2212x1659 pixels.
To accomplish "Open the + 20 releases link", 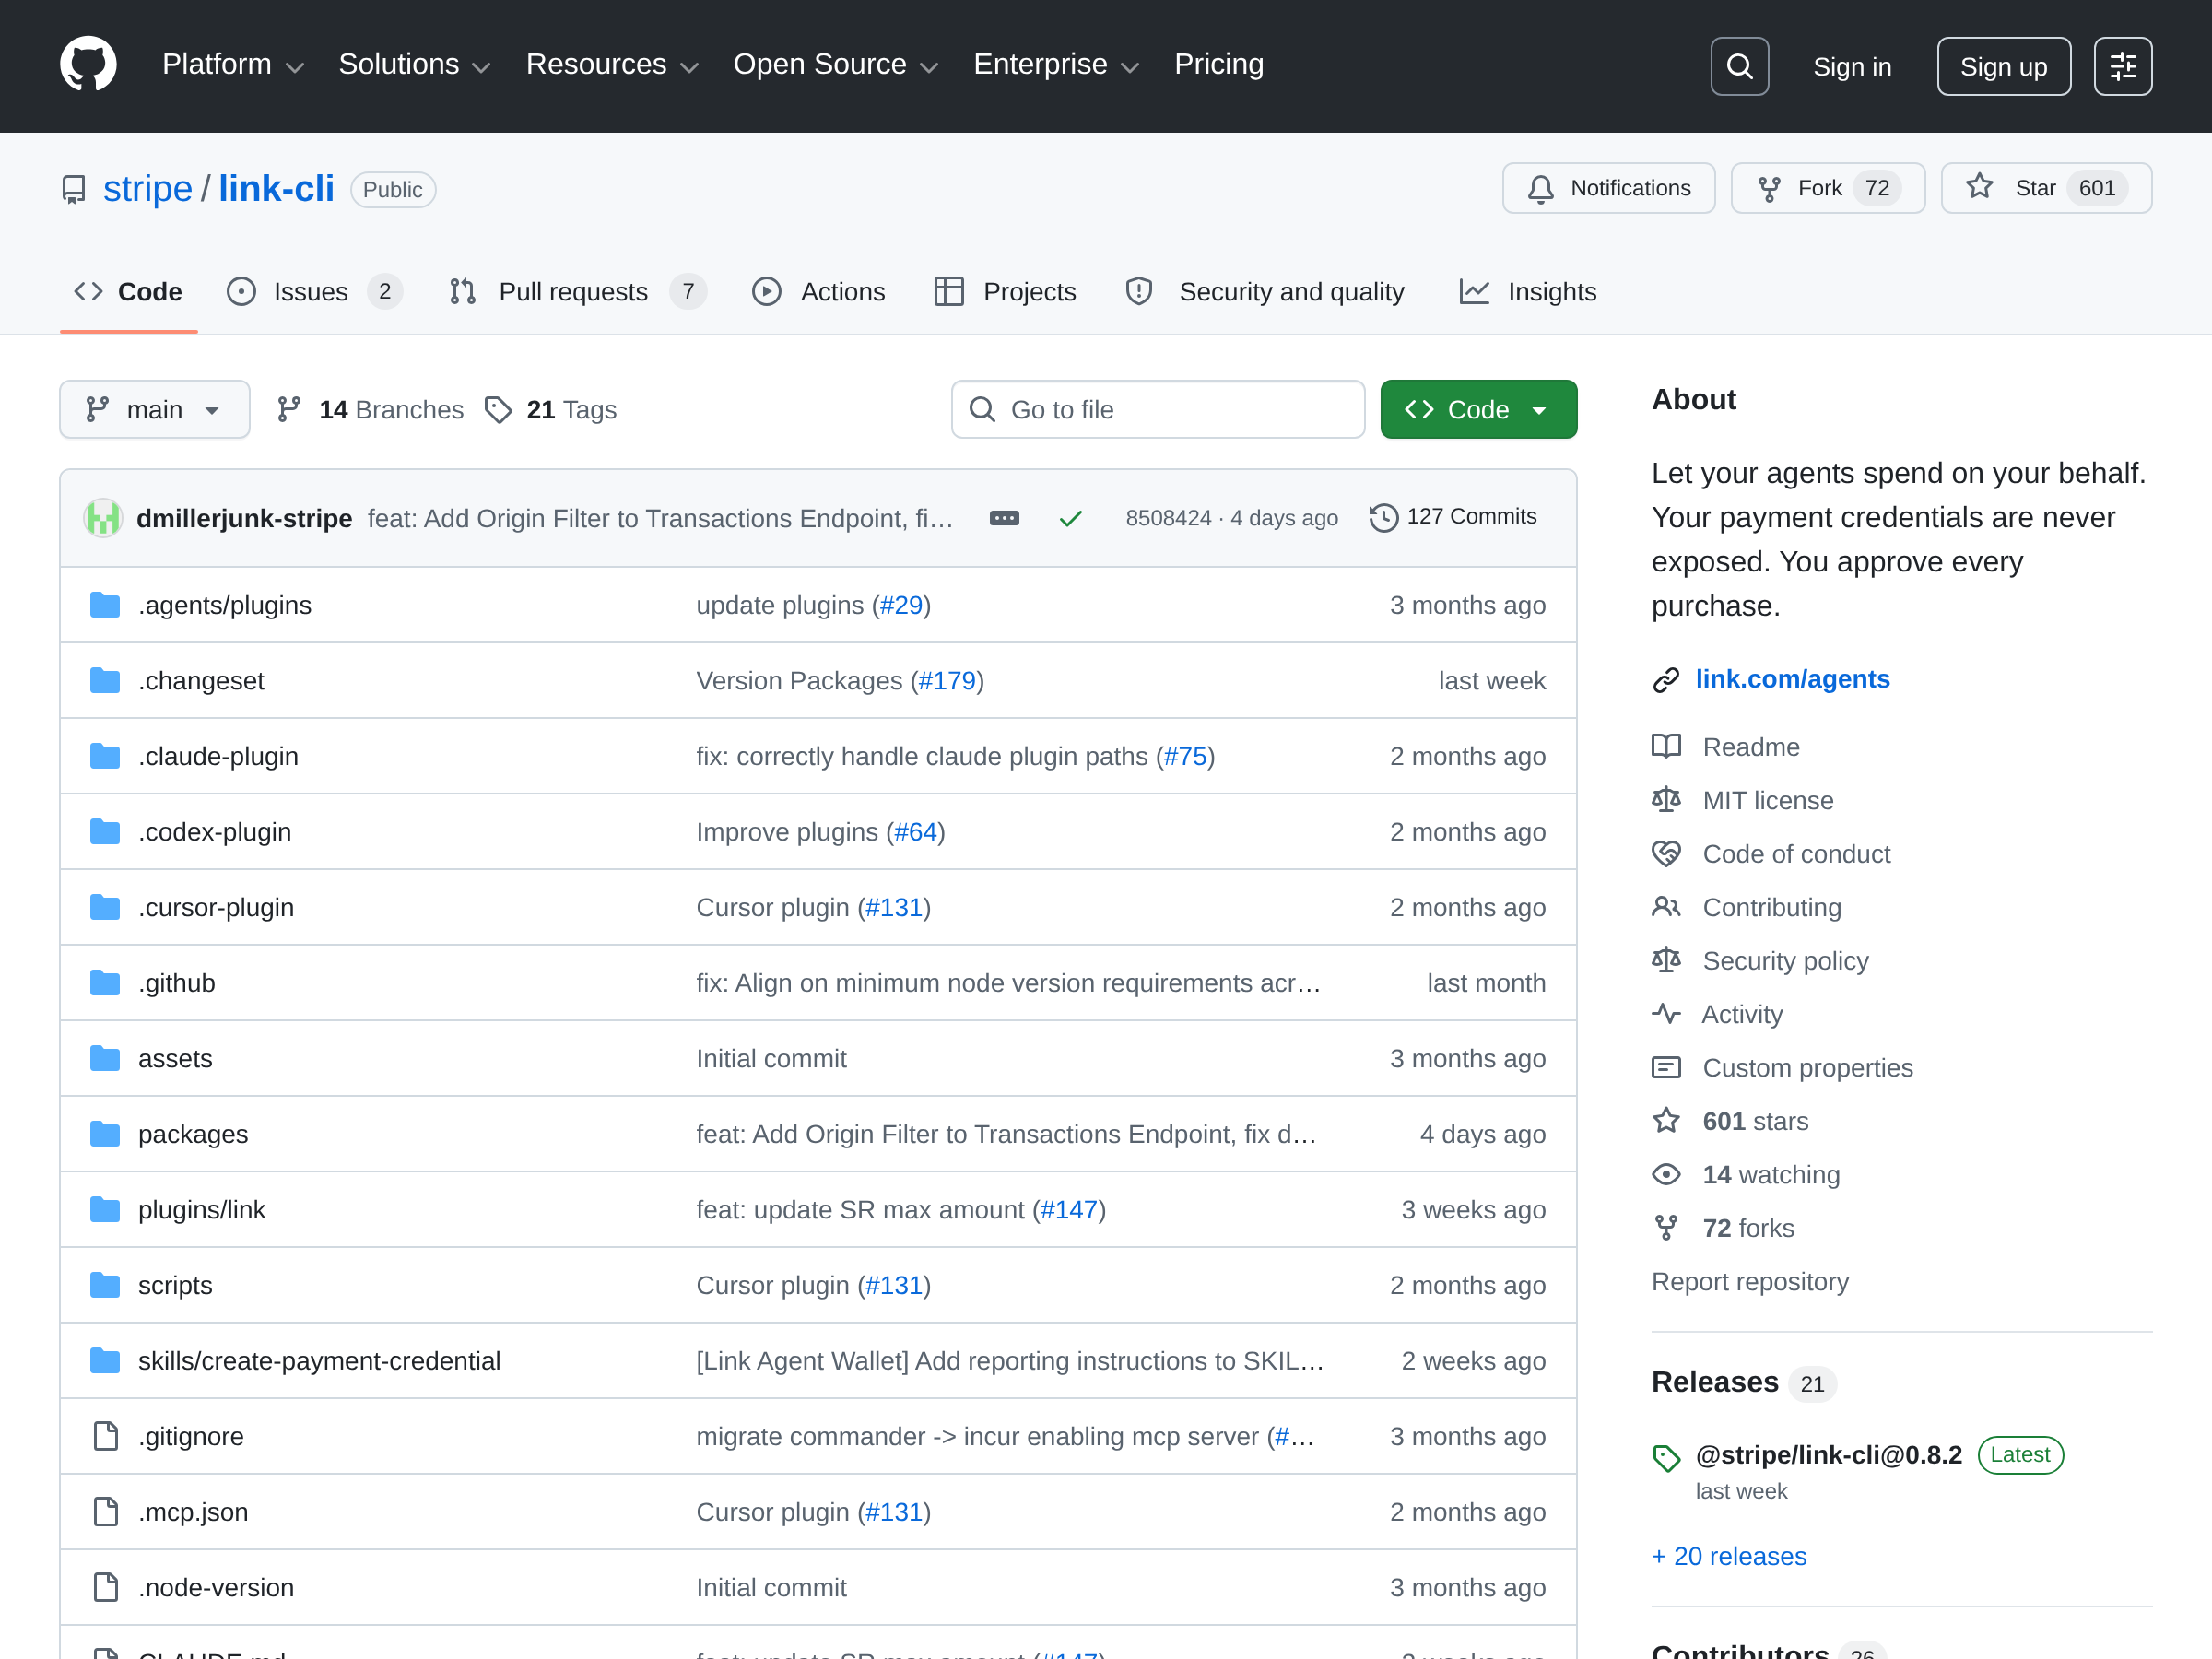I will coord(1729,1556).
